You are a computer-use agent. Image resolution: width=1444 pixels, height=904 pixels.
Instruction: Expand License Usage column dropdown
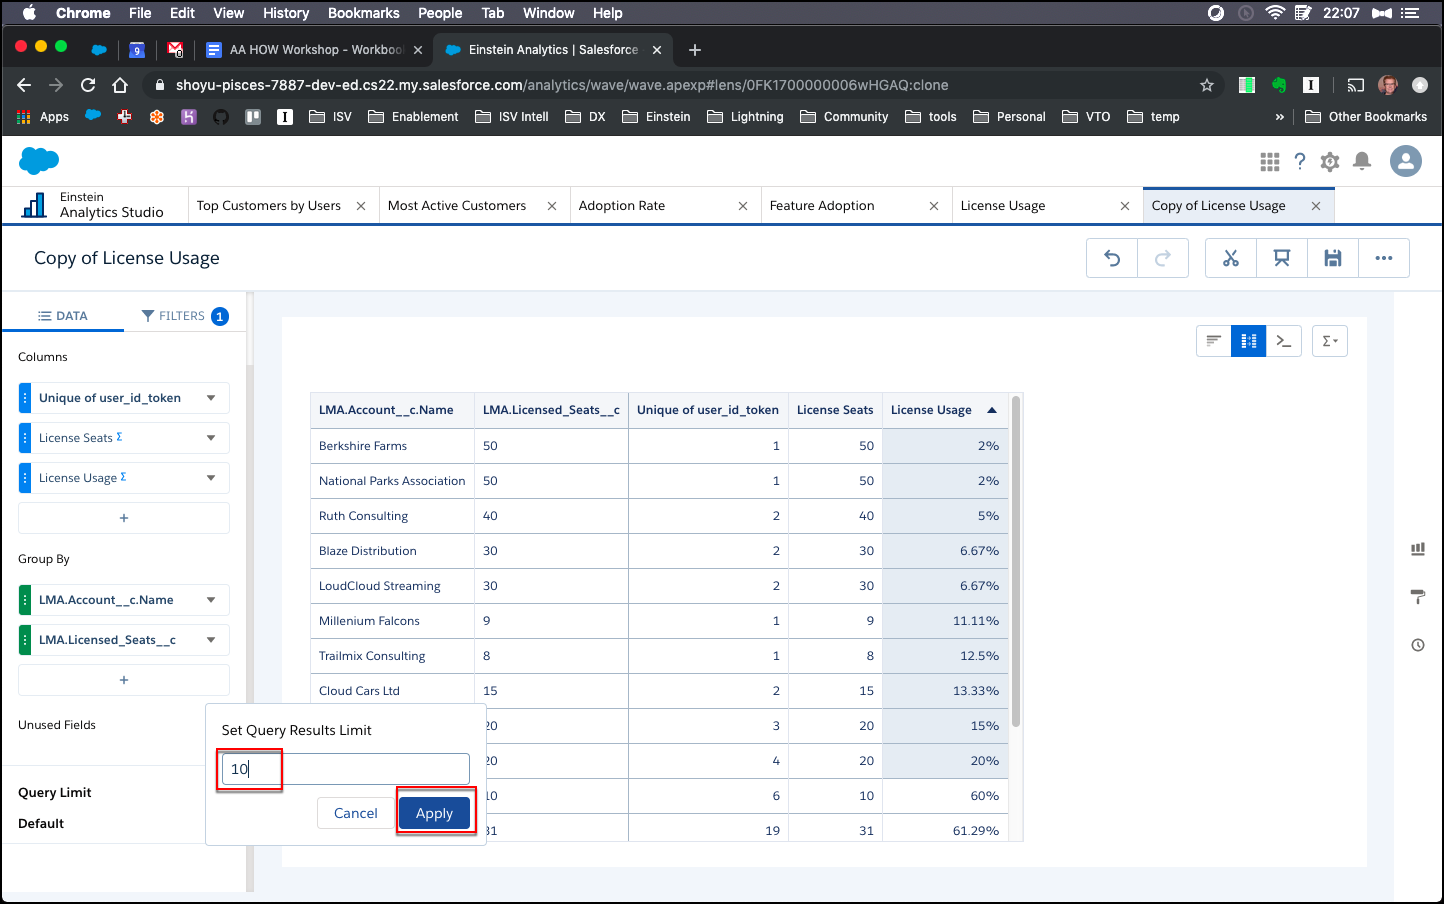pos(211,478)
